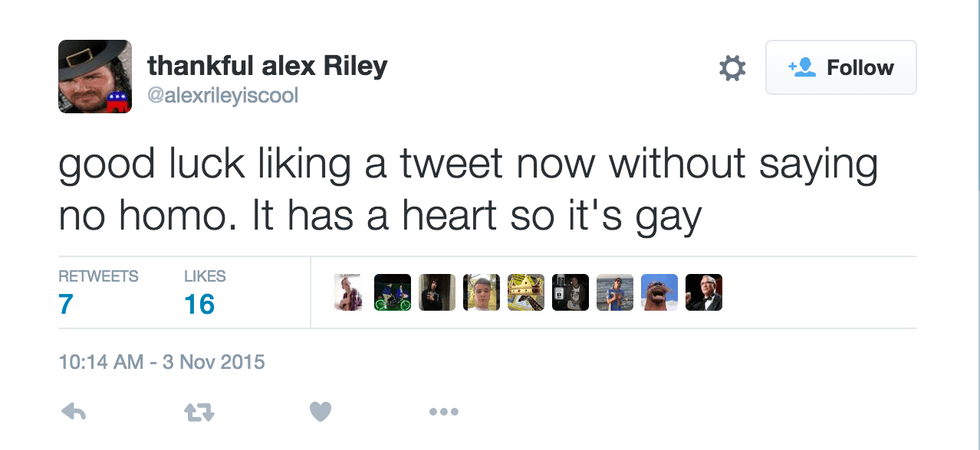Open the more options ellipsis menu

(443, 411)
